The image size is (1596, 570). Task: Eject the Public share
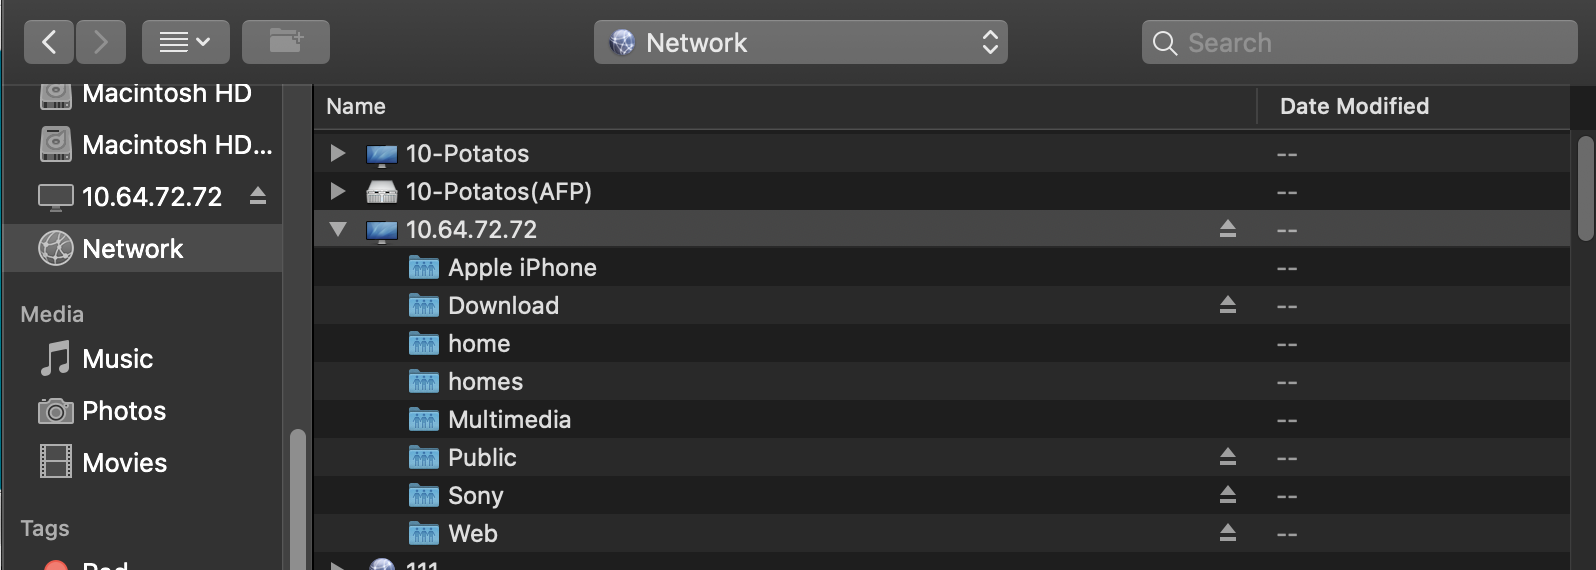(x=1227, y=457)
